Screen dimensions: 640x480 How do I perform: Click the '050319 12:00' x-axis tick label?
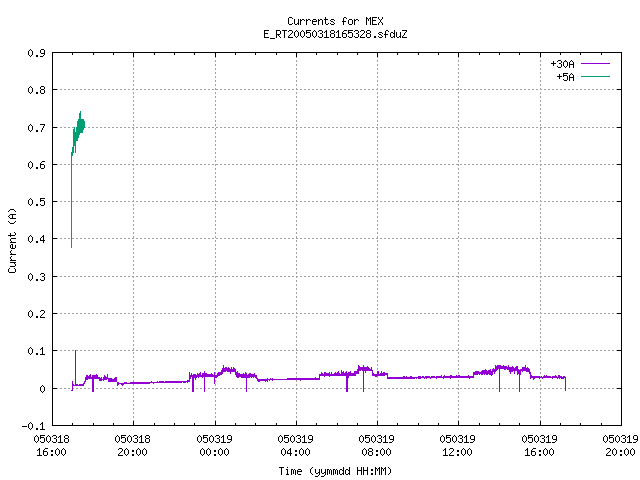pyautogui.click(x=458, y=446)
